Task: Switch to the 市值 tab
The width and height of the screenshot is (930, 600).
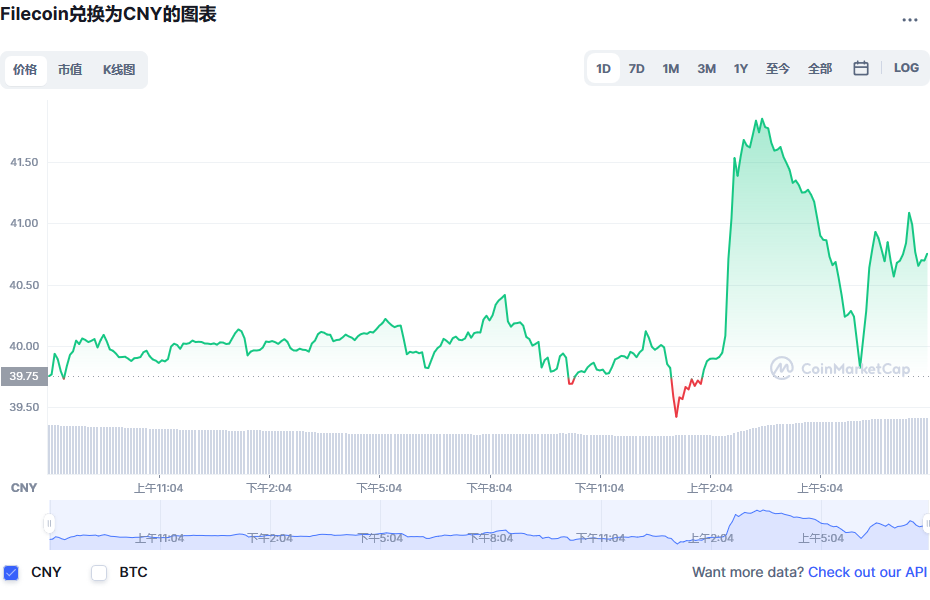Action: (x=70, y=70)
